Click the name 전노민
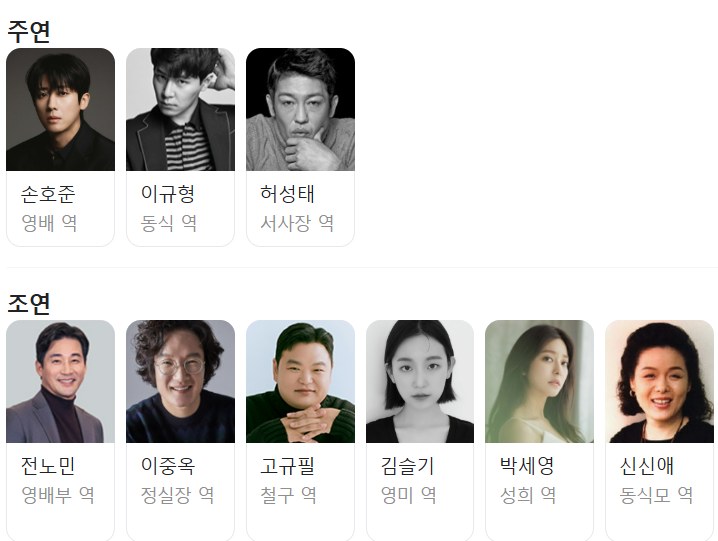This screenshot has height=541, width=718. click(48, 466)
